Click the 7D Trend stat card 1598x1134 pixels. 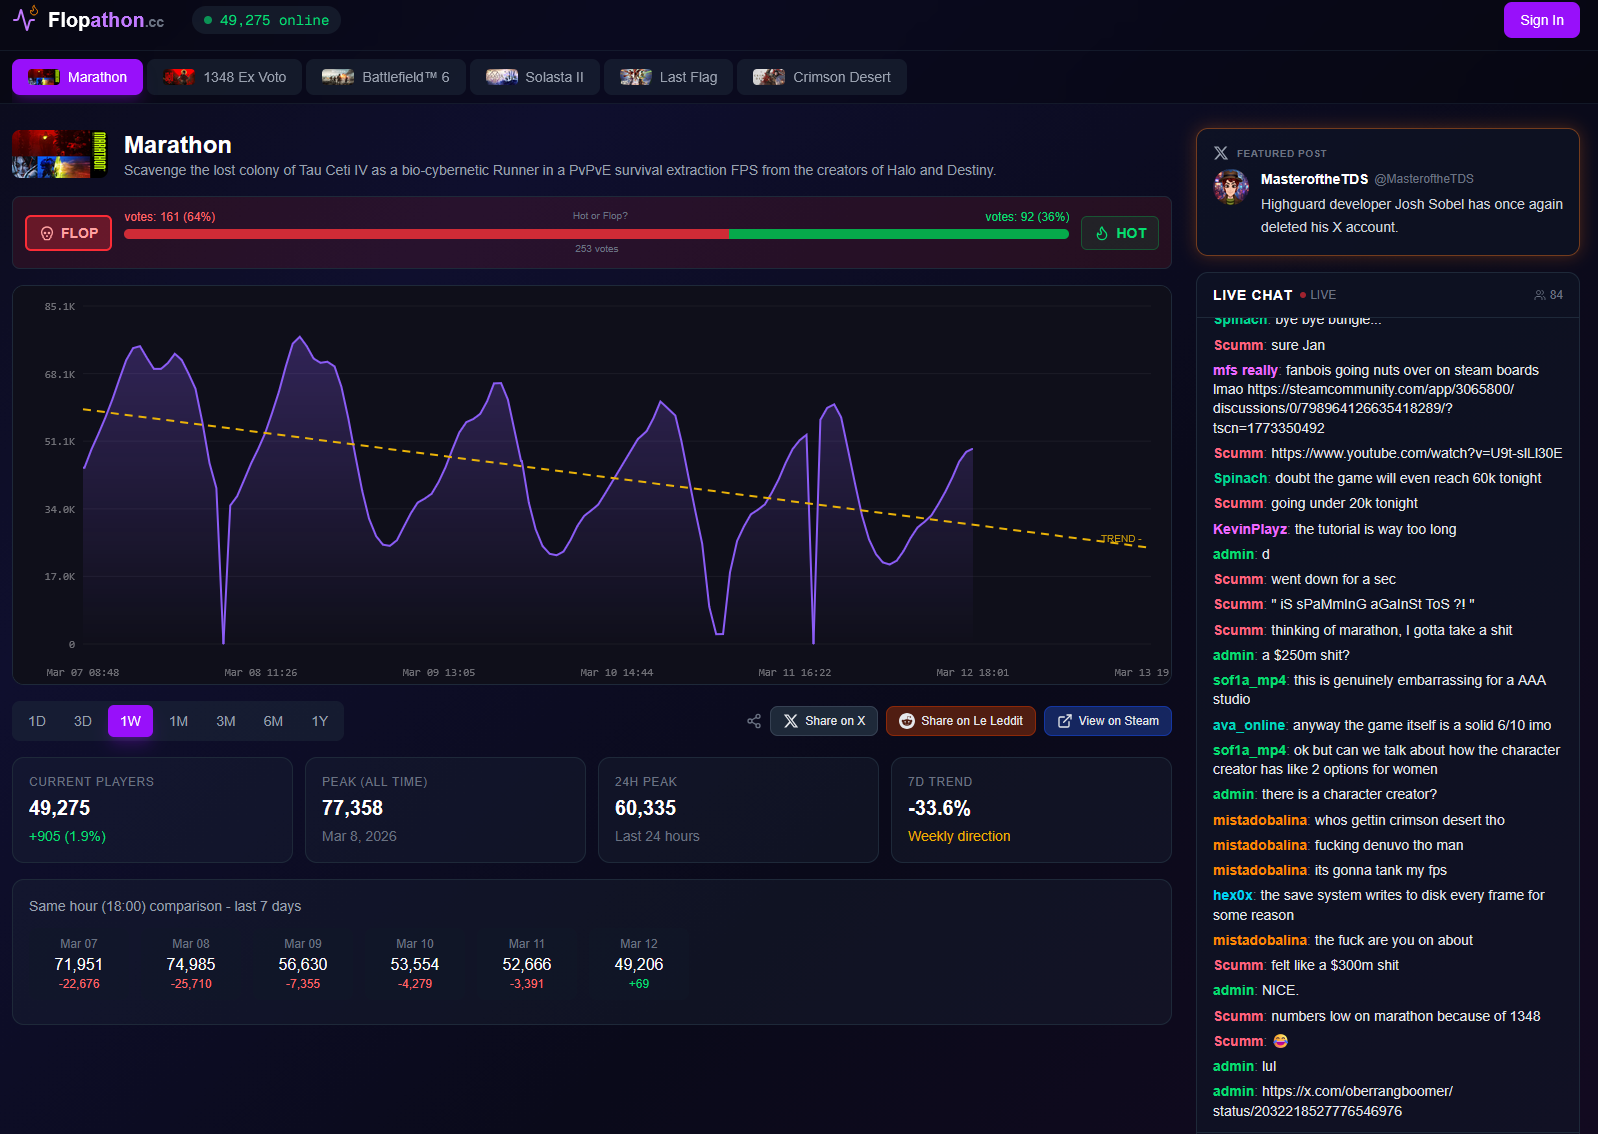[1031, 810]
